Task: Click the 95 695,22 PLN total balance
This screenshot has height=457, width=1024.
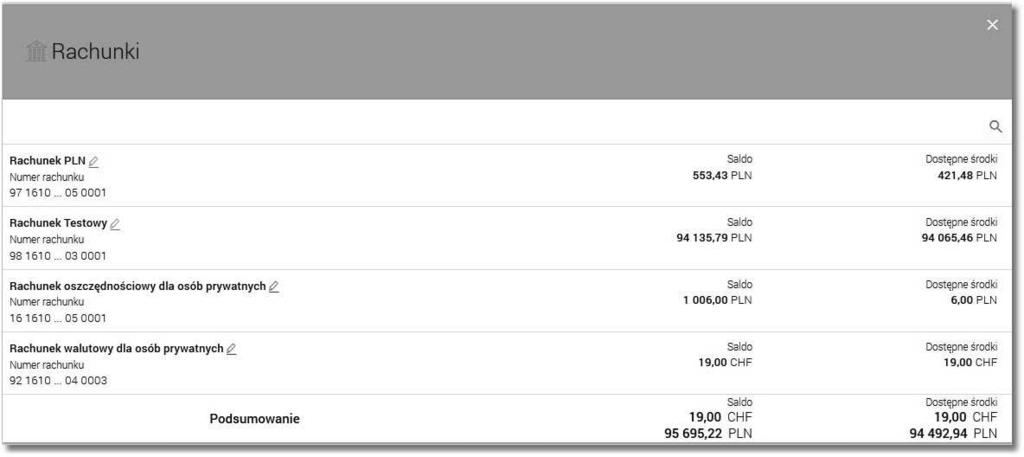Action: [x=709, y=433]
